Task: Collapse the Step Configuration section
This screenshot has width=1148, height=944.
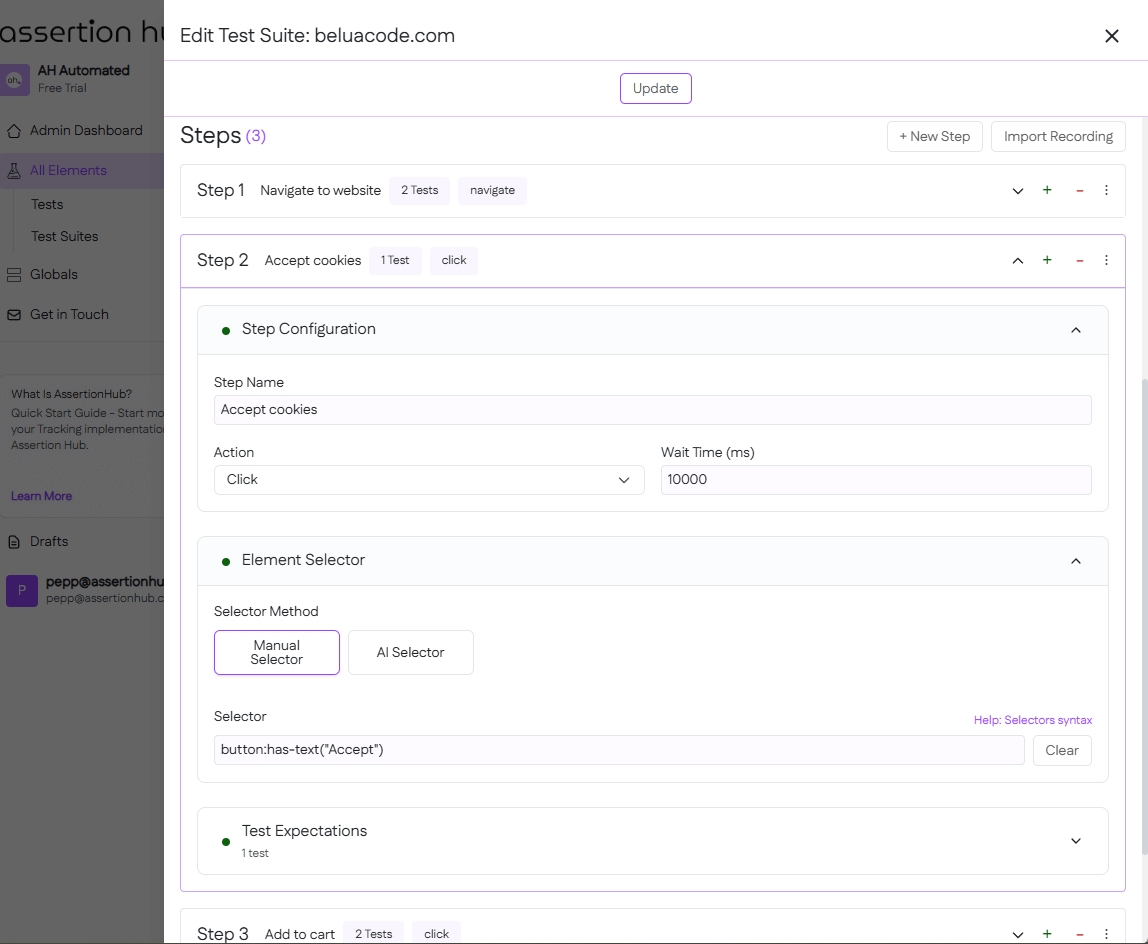Action: point(1076,329)
